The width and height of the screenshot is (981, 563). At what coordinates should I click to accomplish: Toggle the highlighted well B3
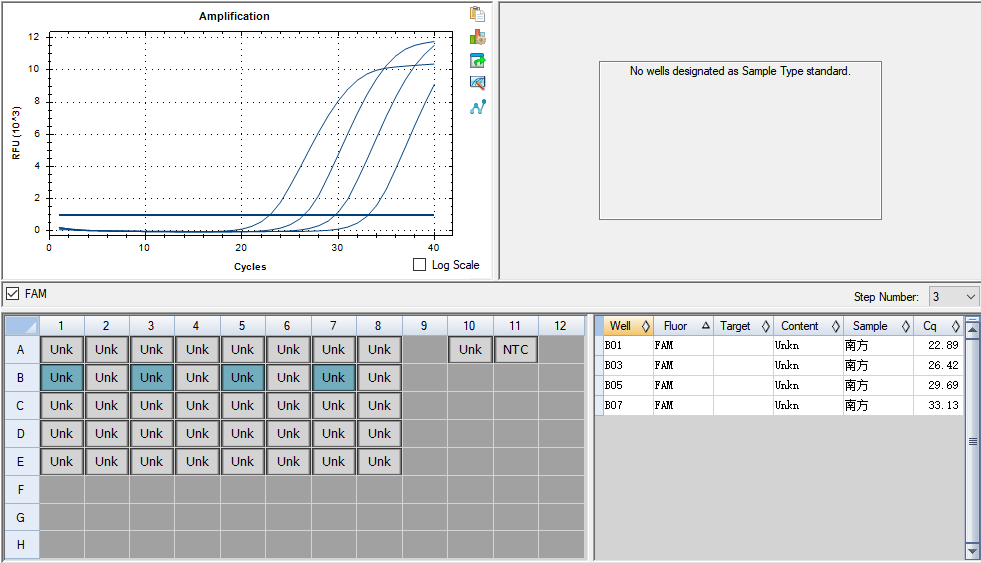tap(151, 378)
